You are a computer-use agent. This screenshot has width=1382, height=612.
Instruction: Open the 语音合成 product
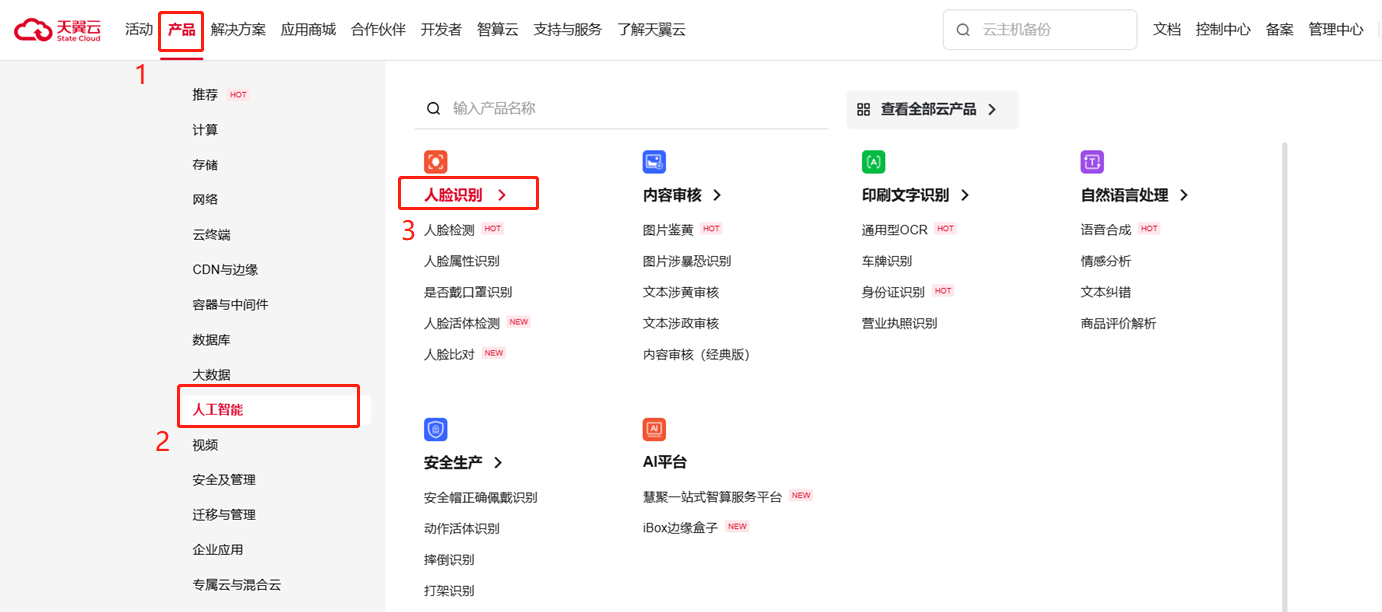[1106, 230]
